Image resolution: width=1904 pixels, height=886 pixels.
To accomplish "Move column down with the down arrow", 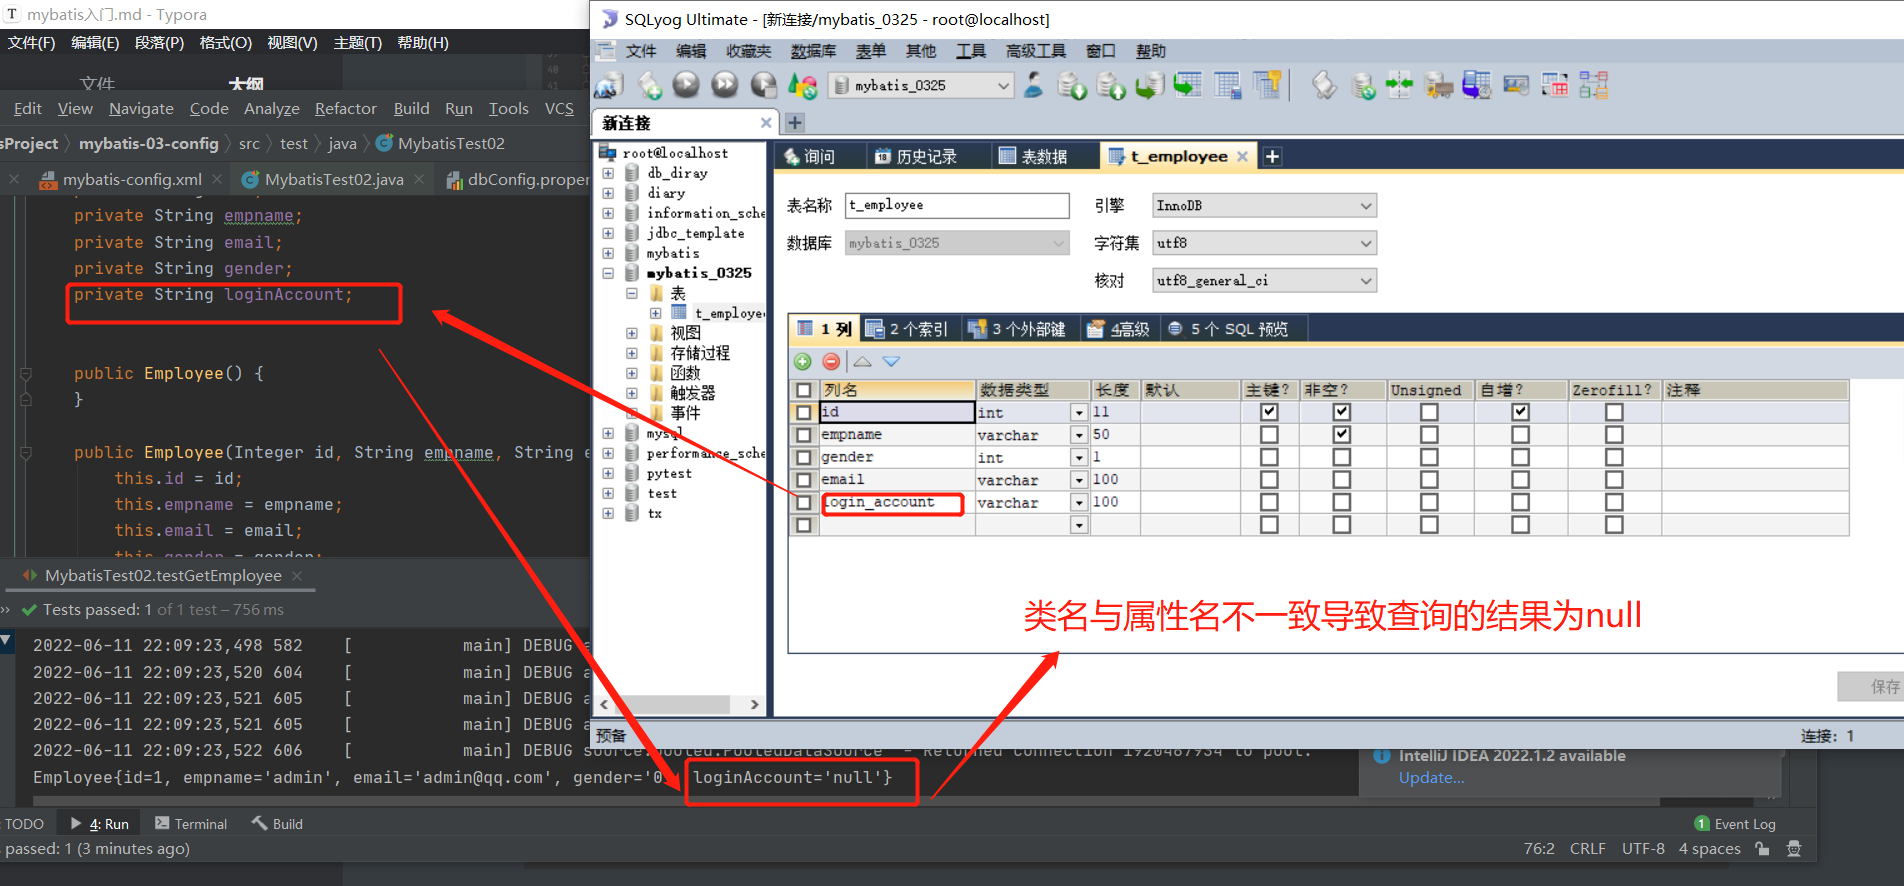I will [891, 362].
